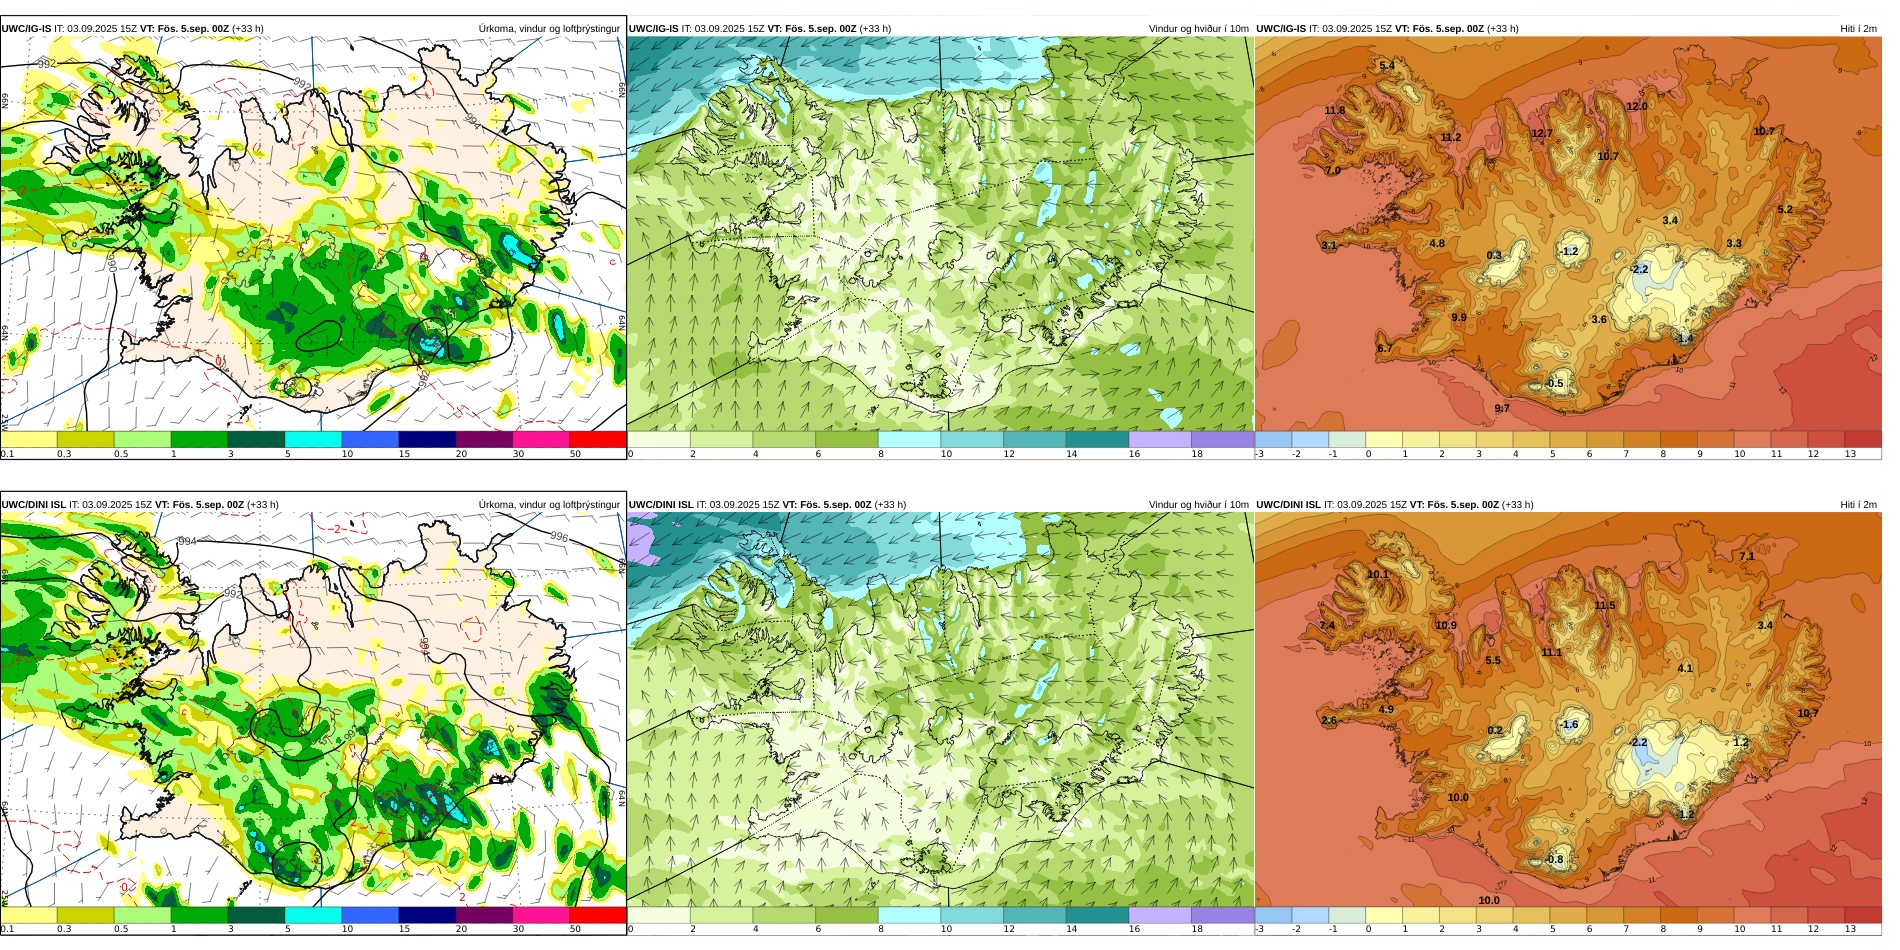
Task: Click the navy 15 mm swatch in the DINI ISL precipitation legend
Action: [427, 915]
